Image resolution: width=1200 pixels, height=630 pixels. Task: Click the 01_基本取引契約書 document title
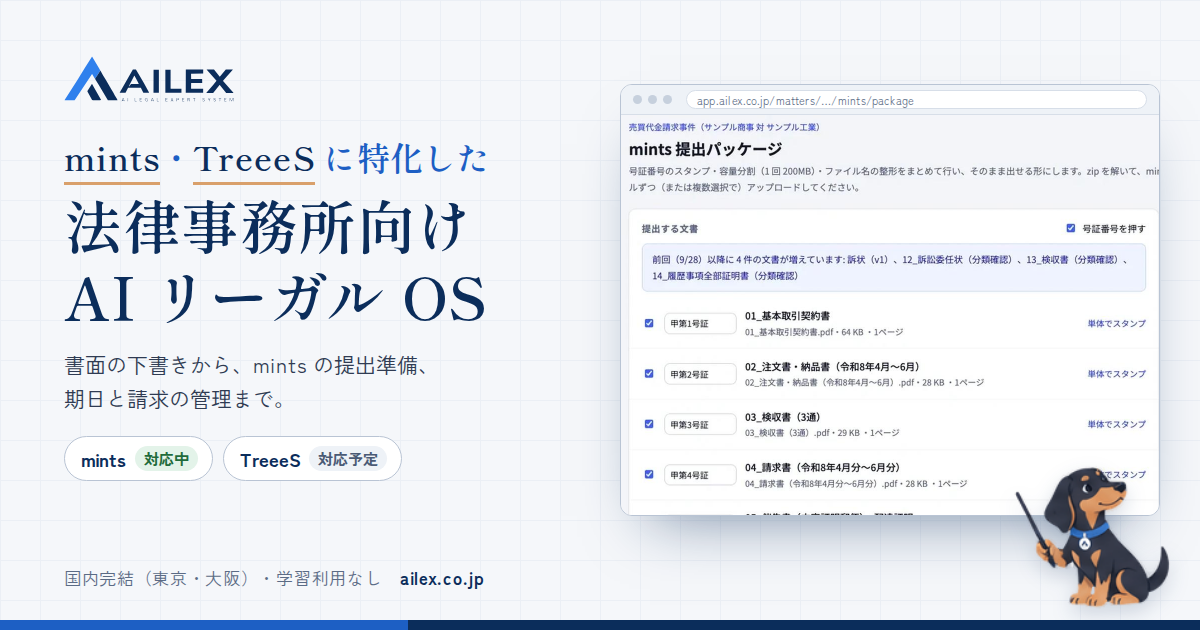[x=787, y=316]
